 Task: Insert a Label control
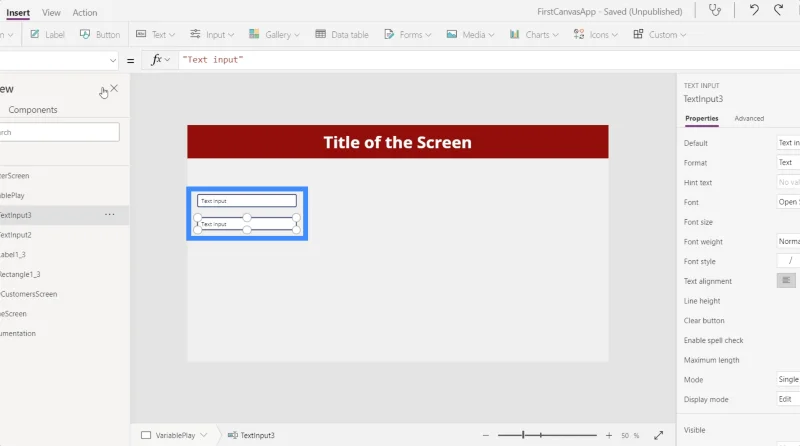[x=47, y=35]
